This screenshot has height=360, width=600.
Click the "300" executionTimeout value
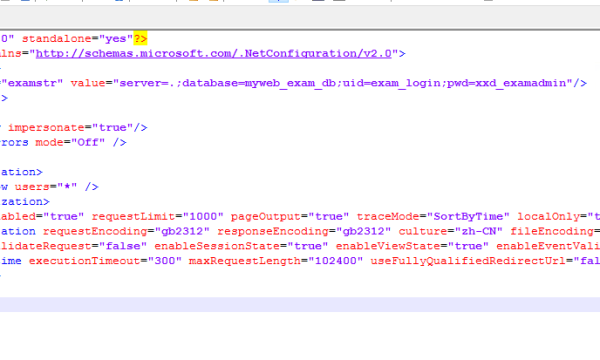coord(165,261)
